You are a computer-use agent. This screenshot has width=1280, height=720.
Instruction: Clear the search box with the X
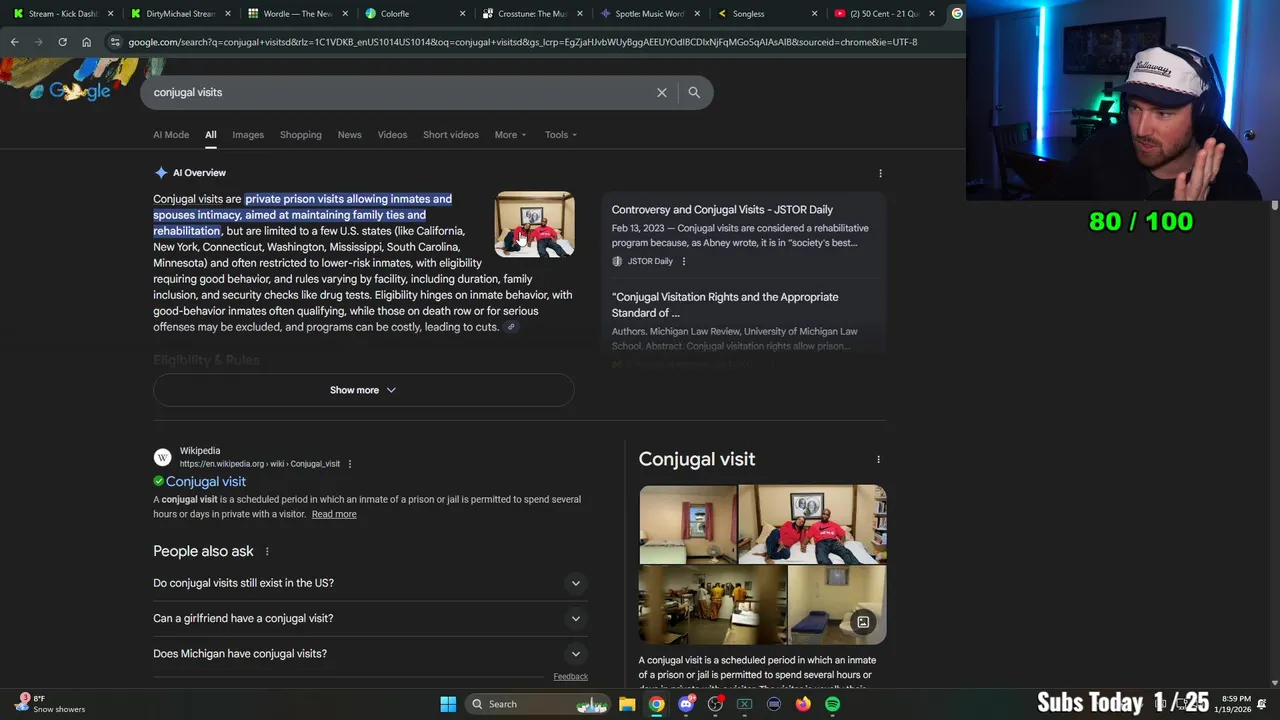661,92
